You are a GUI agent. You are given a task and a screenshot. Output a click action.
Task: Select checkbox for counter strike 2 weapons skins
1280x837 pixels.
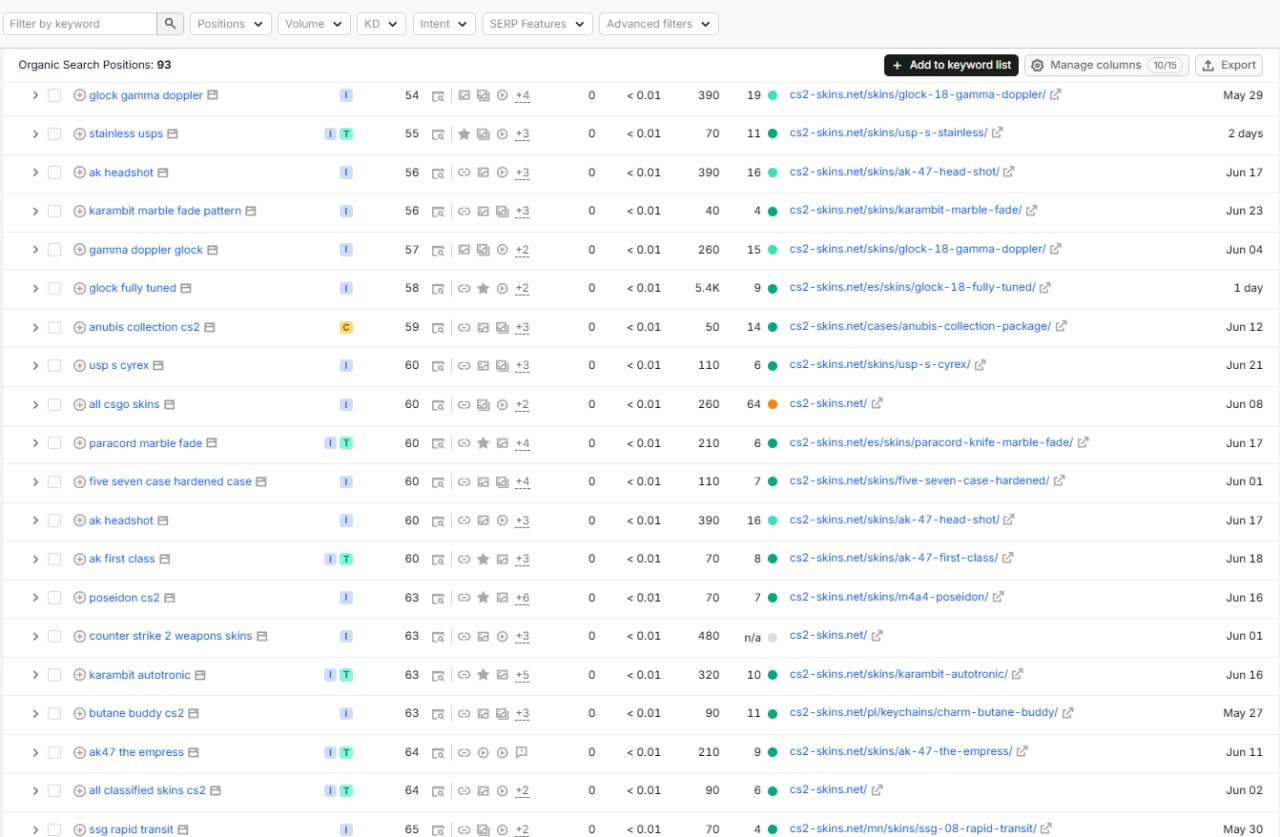pyautogui.click(x=55, y=637)
